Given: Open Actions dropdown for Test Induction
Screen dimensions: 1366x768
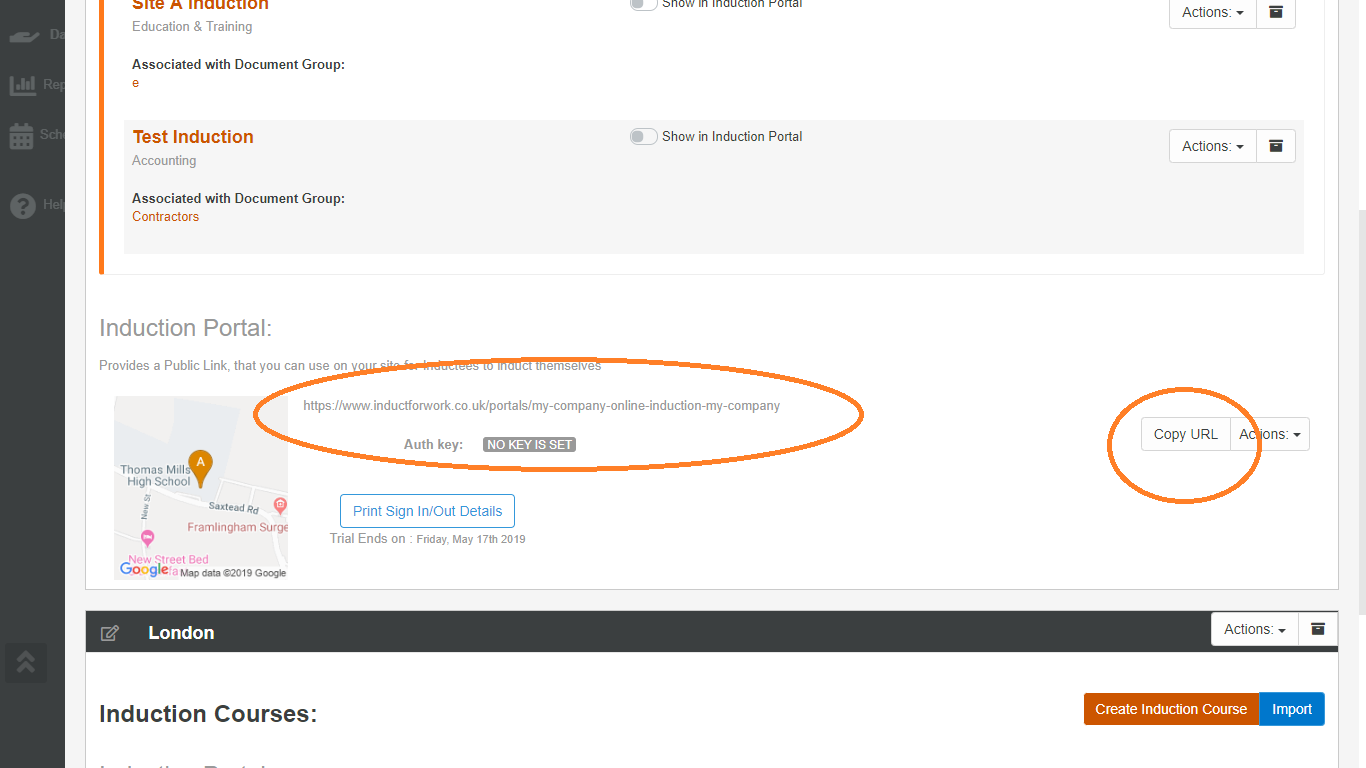Looking at the screenshot, I should tap(1213, 146).
